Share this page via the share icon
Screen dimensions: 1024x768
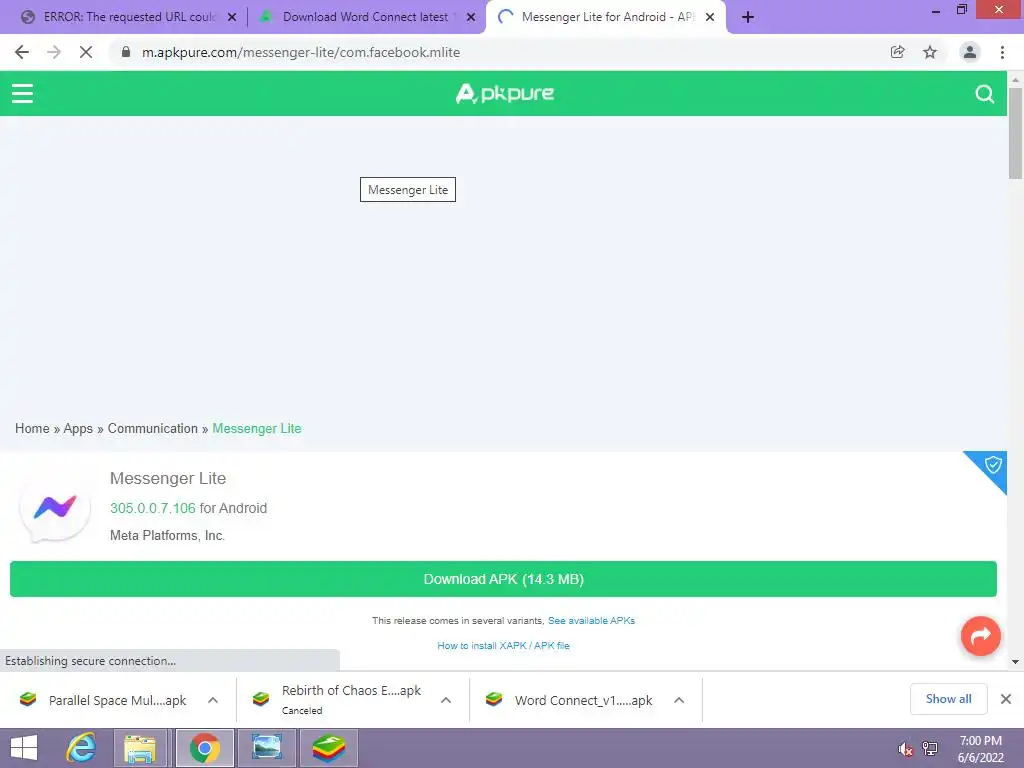click(897, 52)
